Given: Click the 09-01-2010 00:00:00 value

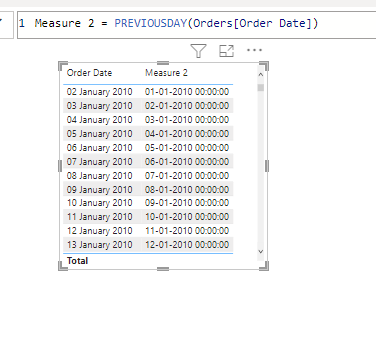Looking at the screenshot, I should [187, 203].
